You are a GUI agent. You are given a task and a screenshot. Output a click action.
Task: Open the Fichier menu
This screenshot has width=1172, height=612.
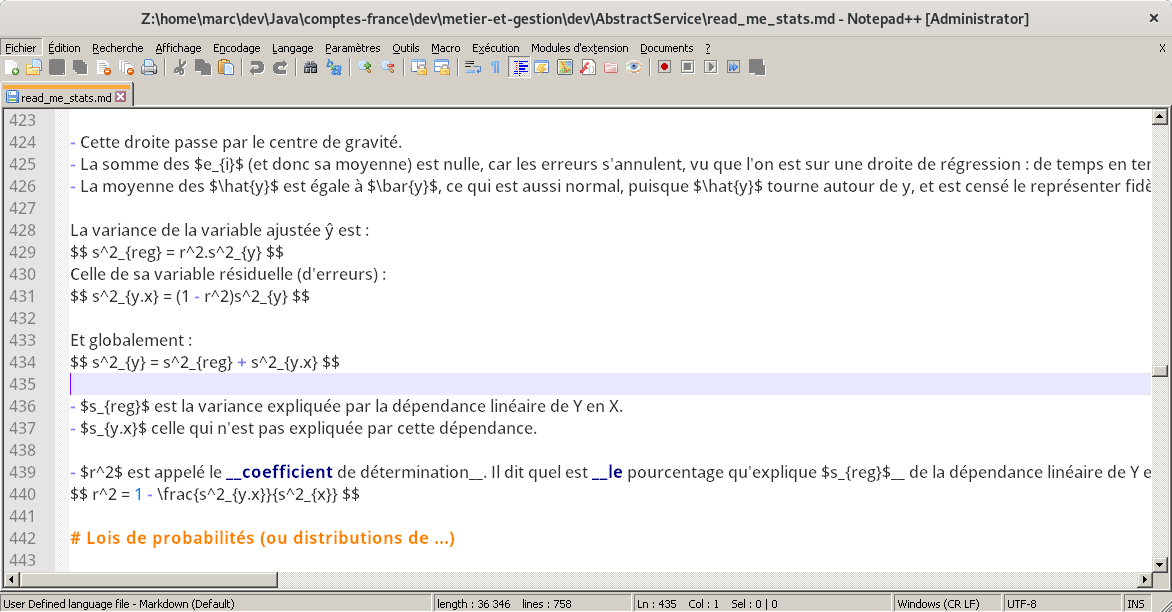[x=20, y=48]
